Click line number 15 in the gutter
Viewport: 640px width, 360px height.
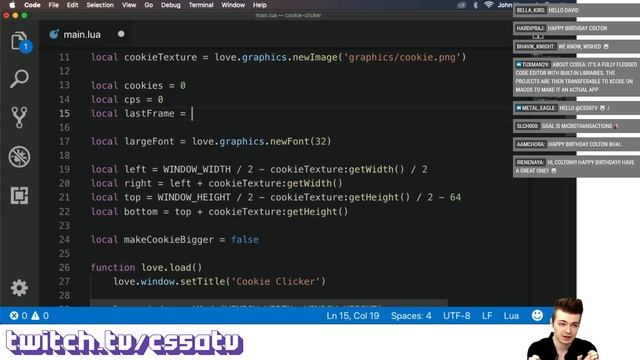tap(64, 113)
